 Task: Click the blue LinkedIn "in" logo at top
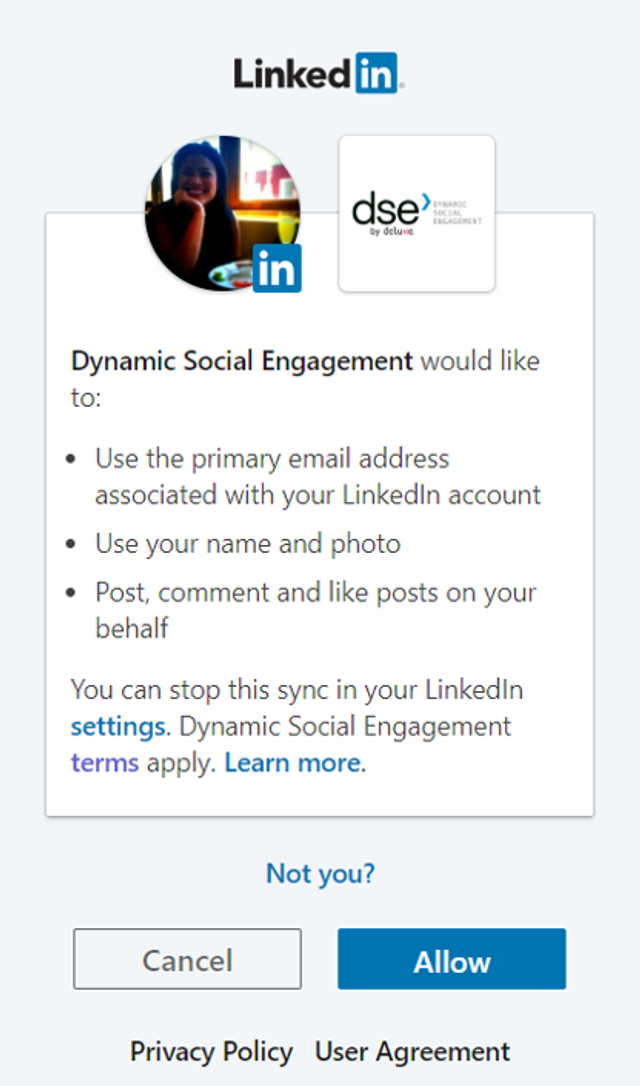(x=377, y=73)
